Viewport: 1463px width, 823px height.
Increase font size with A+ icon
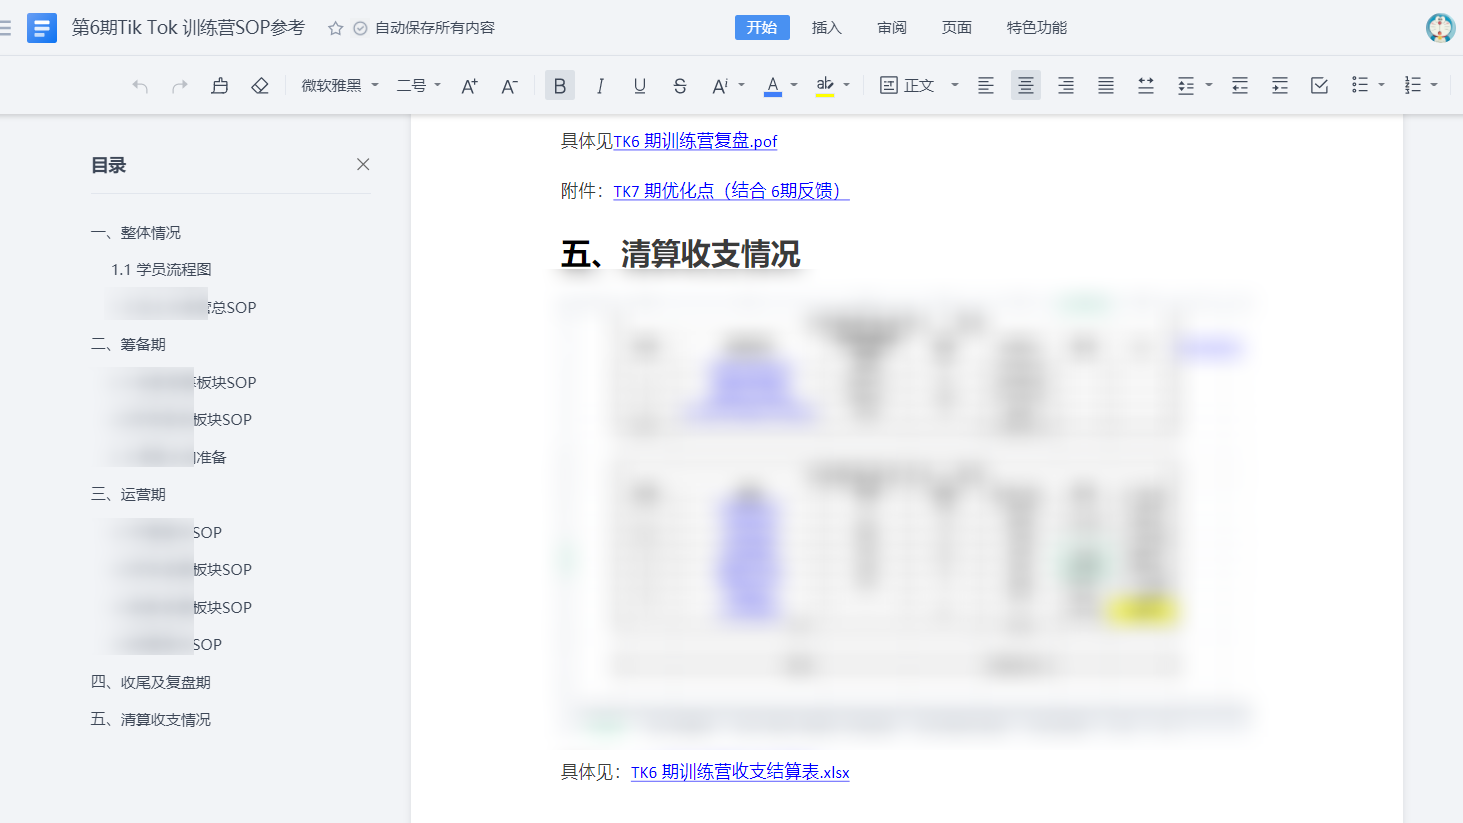point(469,86)
